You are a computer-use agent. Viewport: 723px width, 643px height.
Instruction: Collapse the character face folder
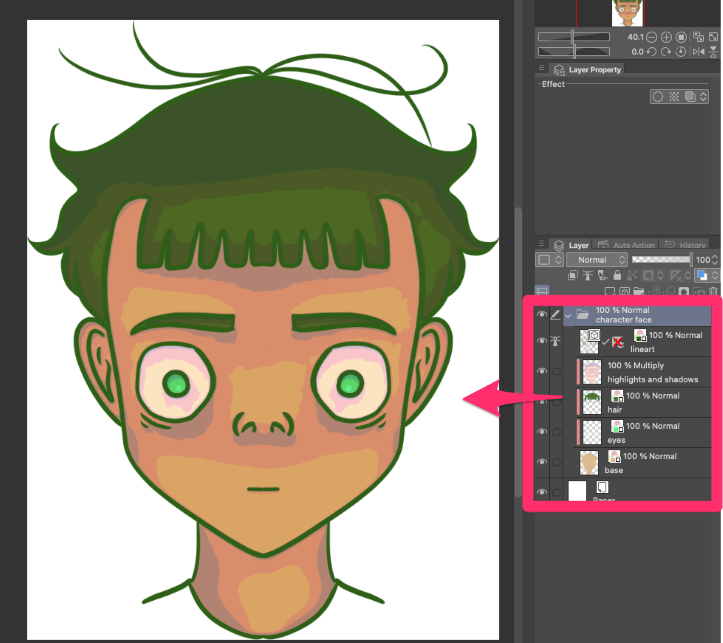click(x=568, y=315)
